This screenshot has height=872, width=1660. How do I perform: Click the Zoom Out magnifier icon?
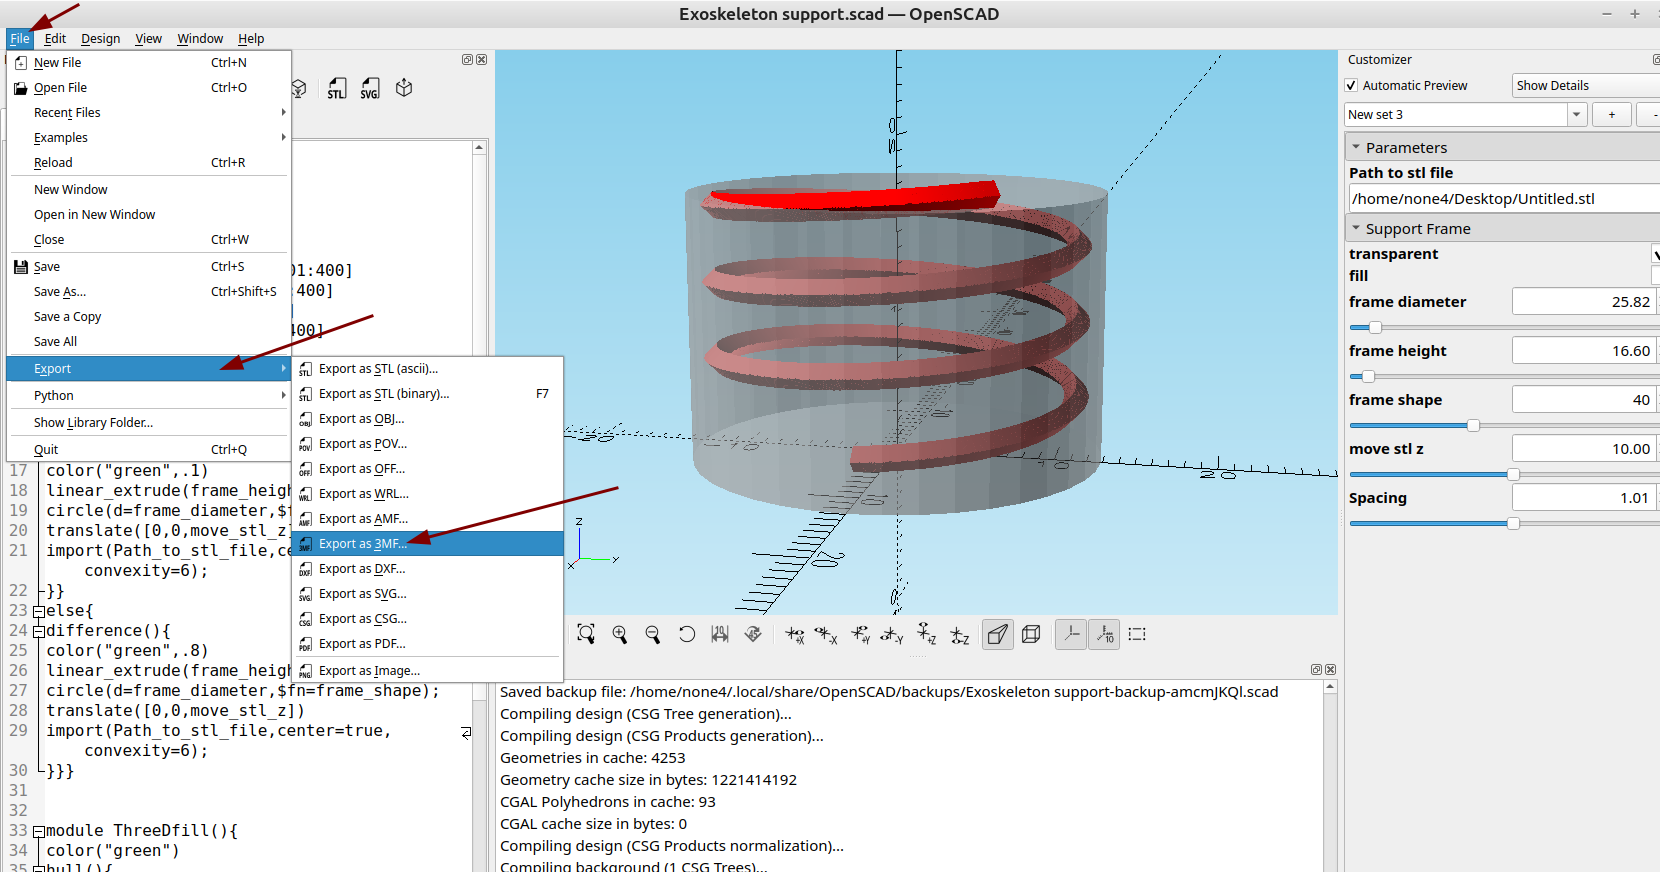pyautogui.click(x=653, y=634)
